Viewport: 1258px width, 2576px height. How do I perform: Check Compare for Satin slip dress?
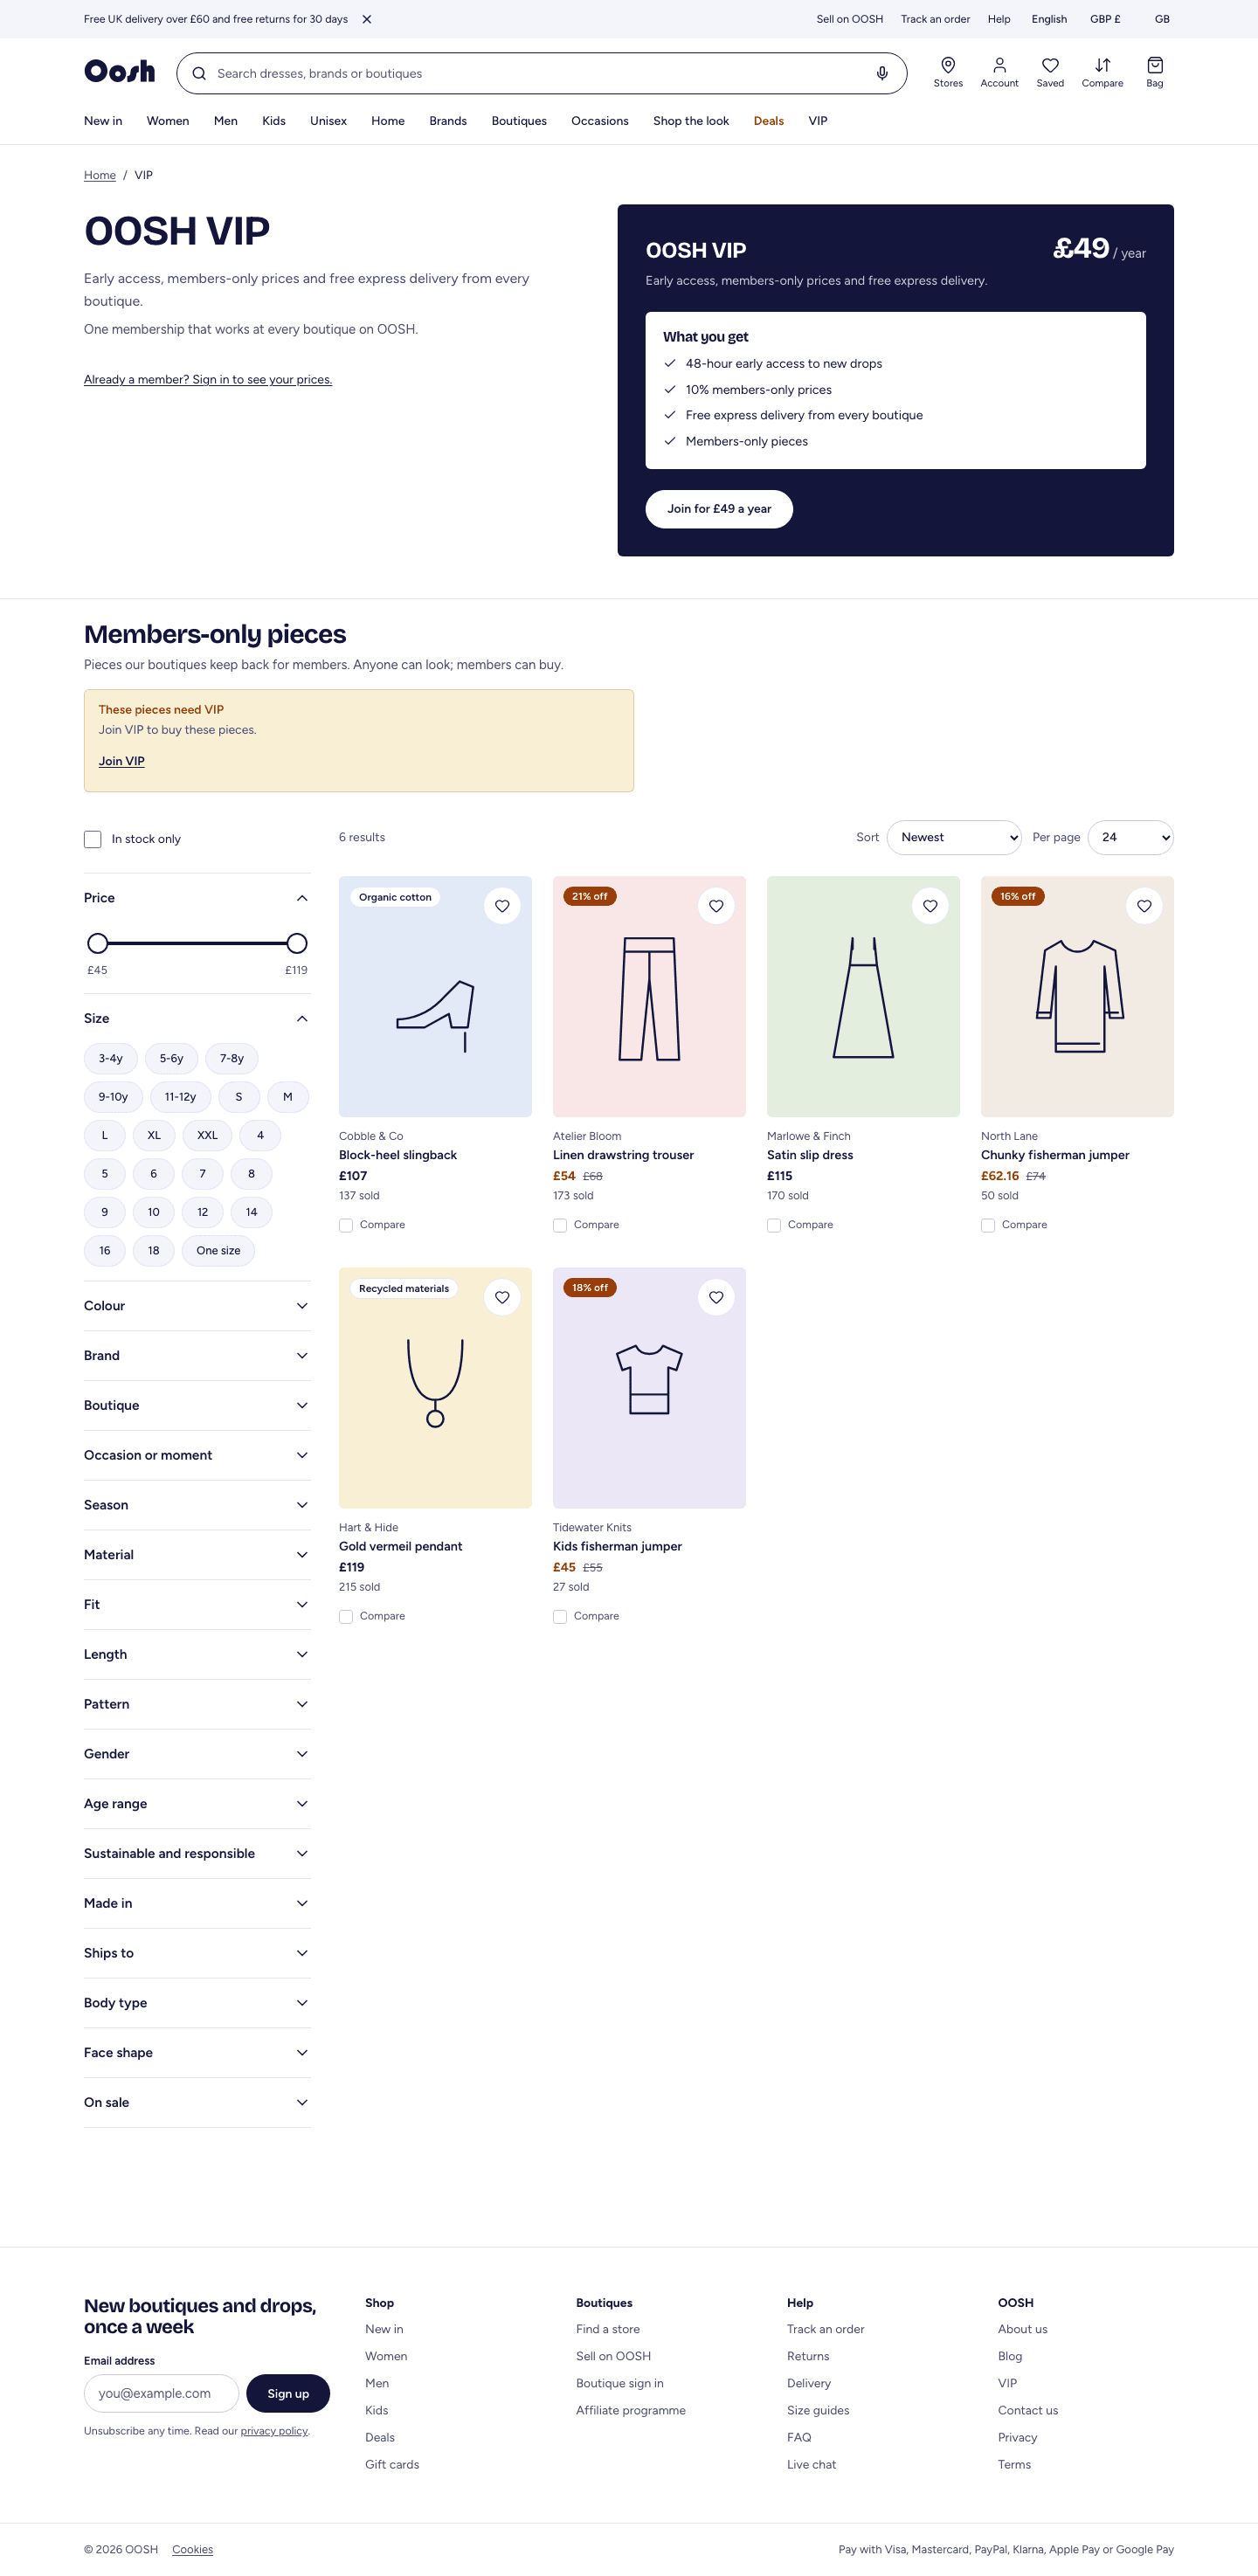tap(774, 1225)
